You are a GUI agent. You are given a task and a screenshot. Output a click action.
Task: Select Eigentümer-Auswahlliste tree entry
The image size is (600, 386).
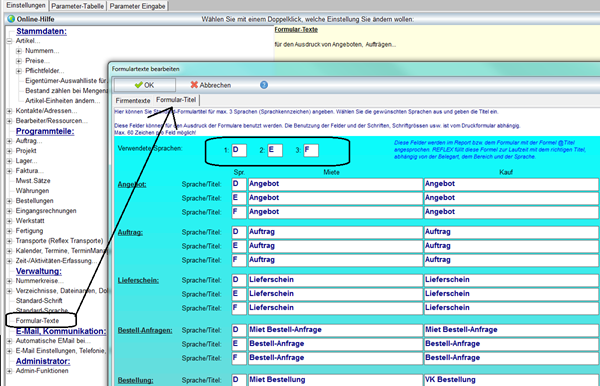point(66,81)
